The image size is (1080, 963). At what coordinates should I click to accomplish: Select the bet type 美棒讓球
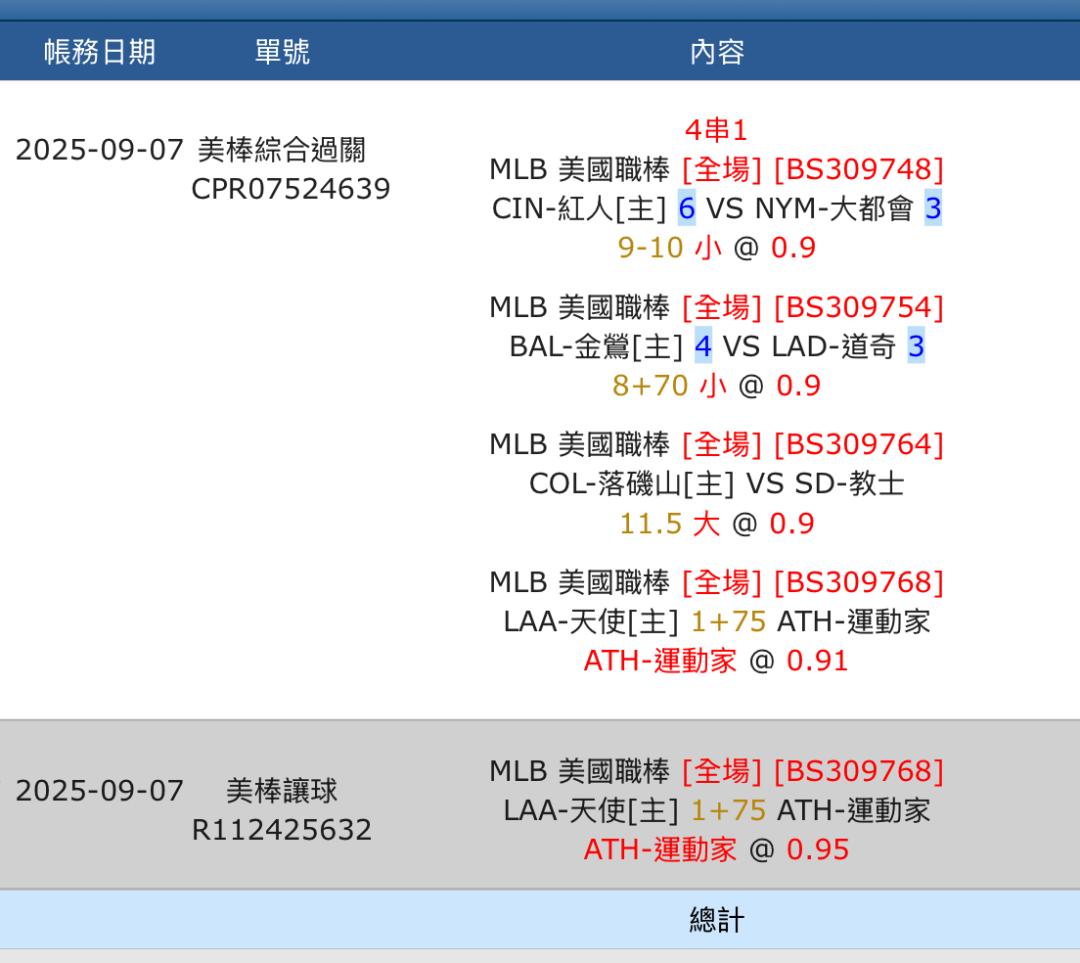pyautogui.click(x=282, y=790)
